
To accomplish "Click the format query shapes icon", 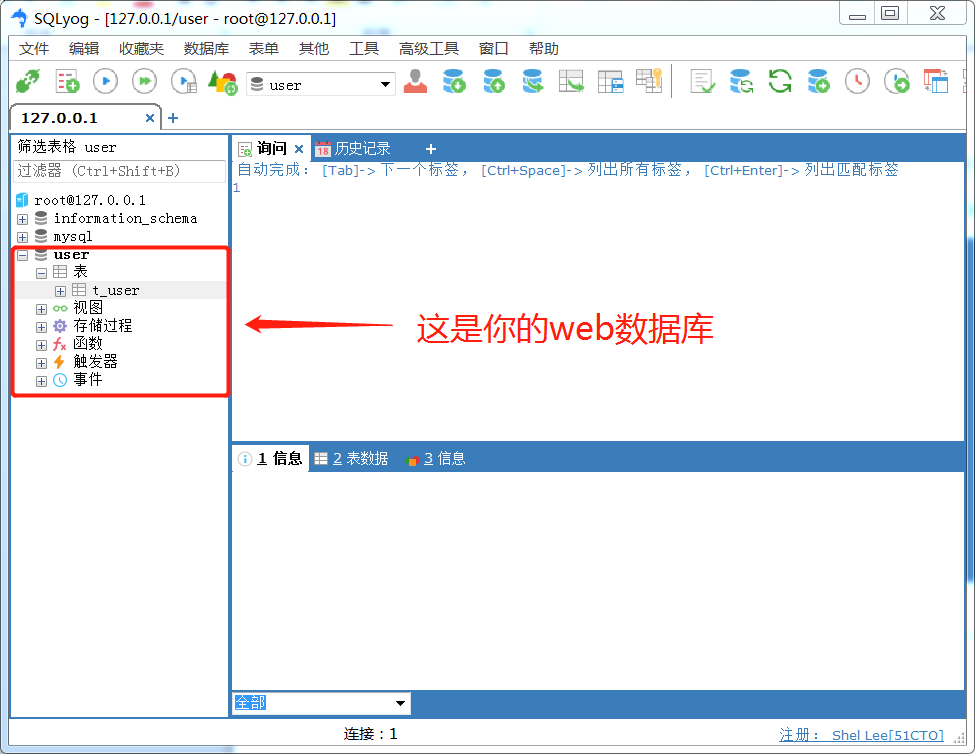I will pos(223,81).
